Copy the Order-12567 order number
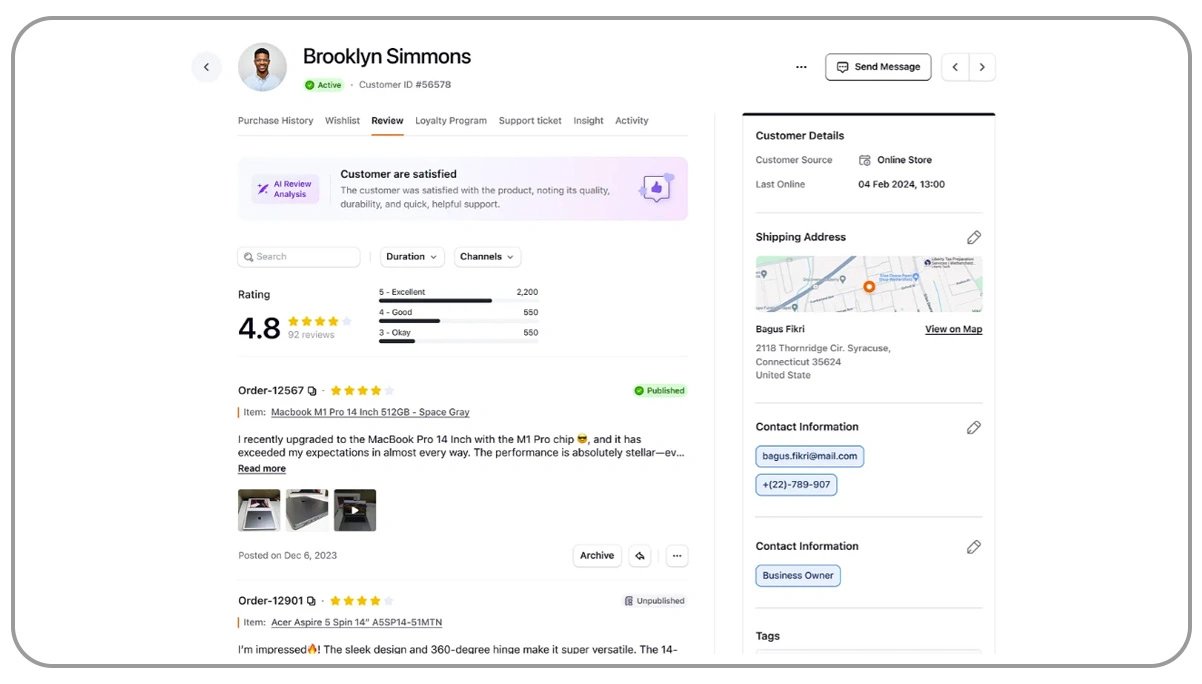 coord(310,390)
